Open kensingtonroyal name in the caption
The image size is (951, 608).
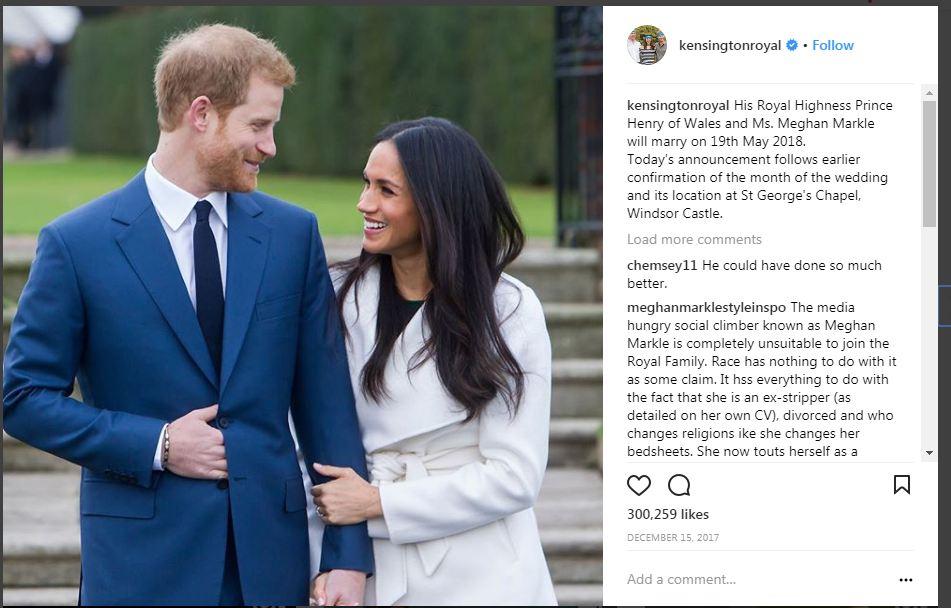tap(677, 106)
